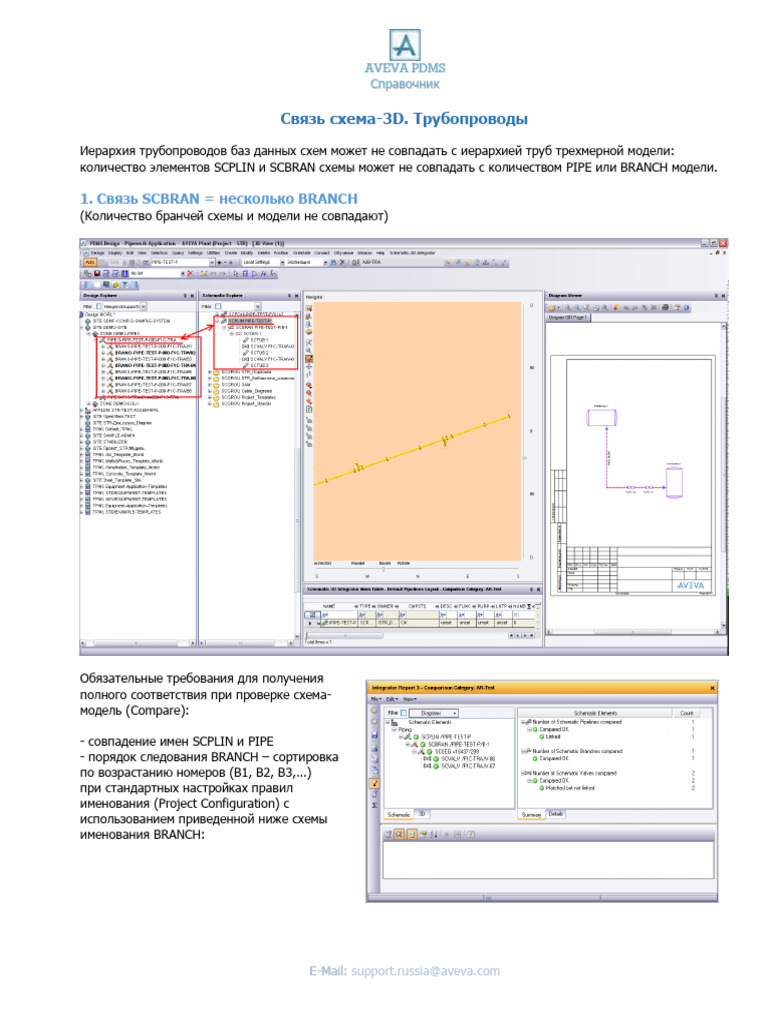Click the highlighted magnifier icon in report lower toolbar
Image resolution: width=768 pixels, height=1024 pixels.
click(x=399, y=834)
